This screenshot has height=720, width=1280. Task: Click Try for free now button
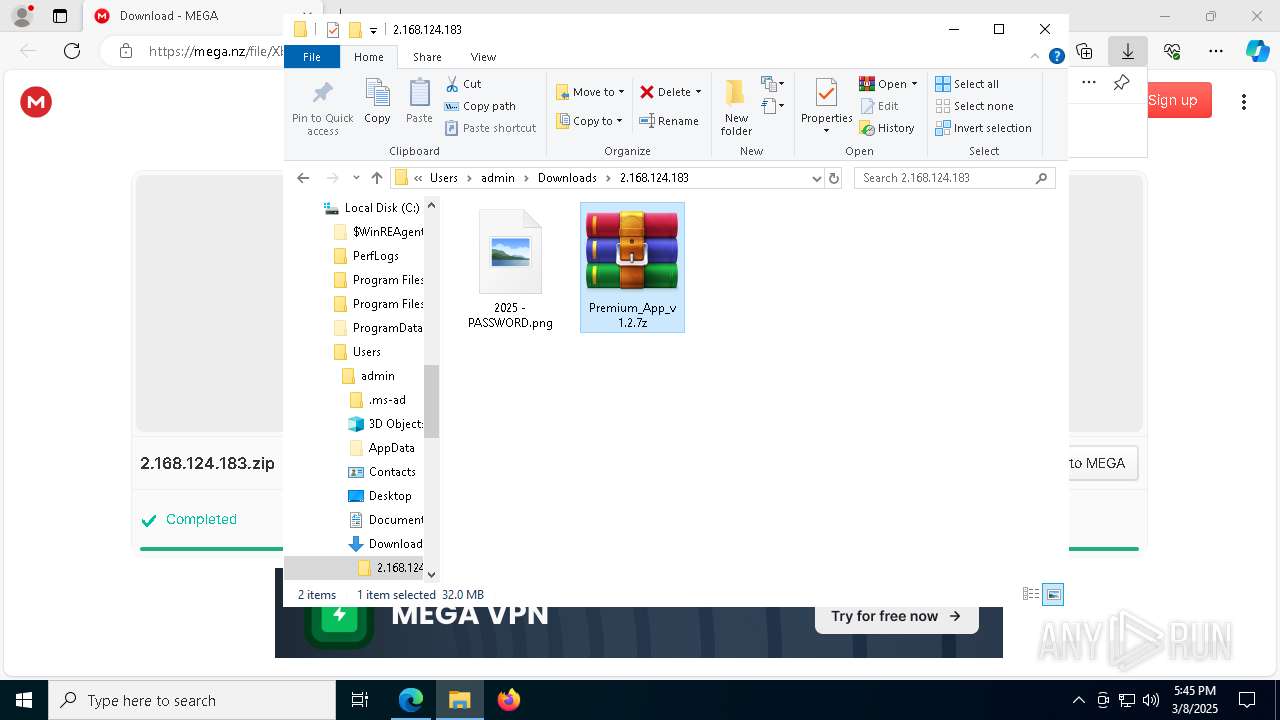tap(896, 616)
